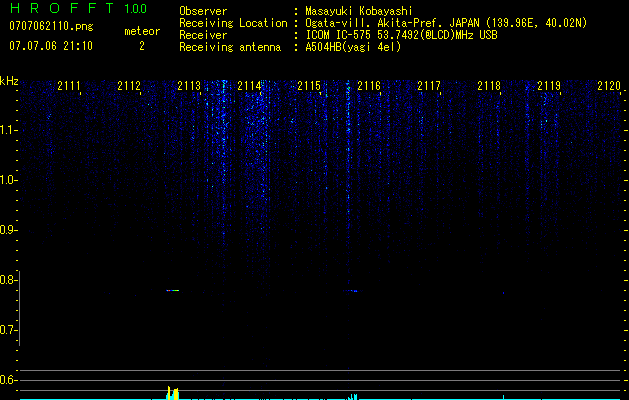The width and height of the screenshot is (629, 400).
Task: Click the kHz axis unit label
Action: (9, 81)
